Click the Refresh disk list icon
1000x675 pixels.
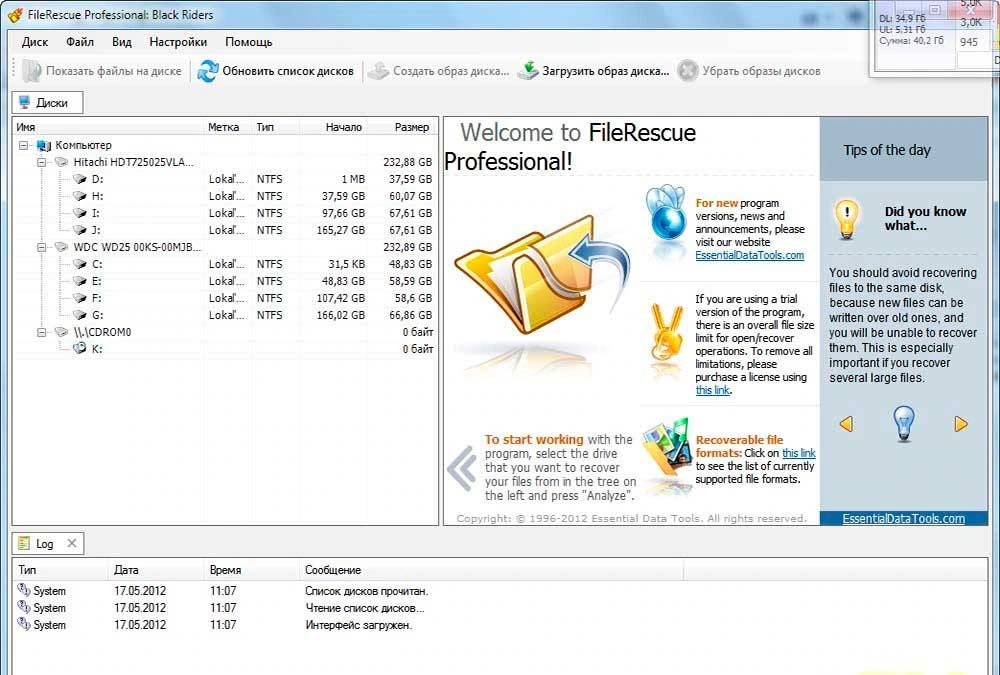coord(208,71)
